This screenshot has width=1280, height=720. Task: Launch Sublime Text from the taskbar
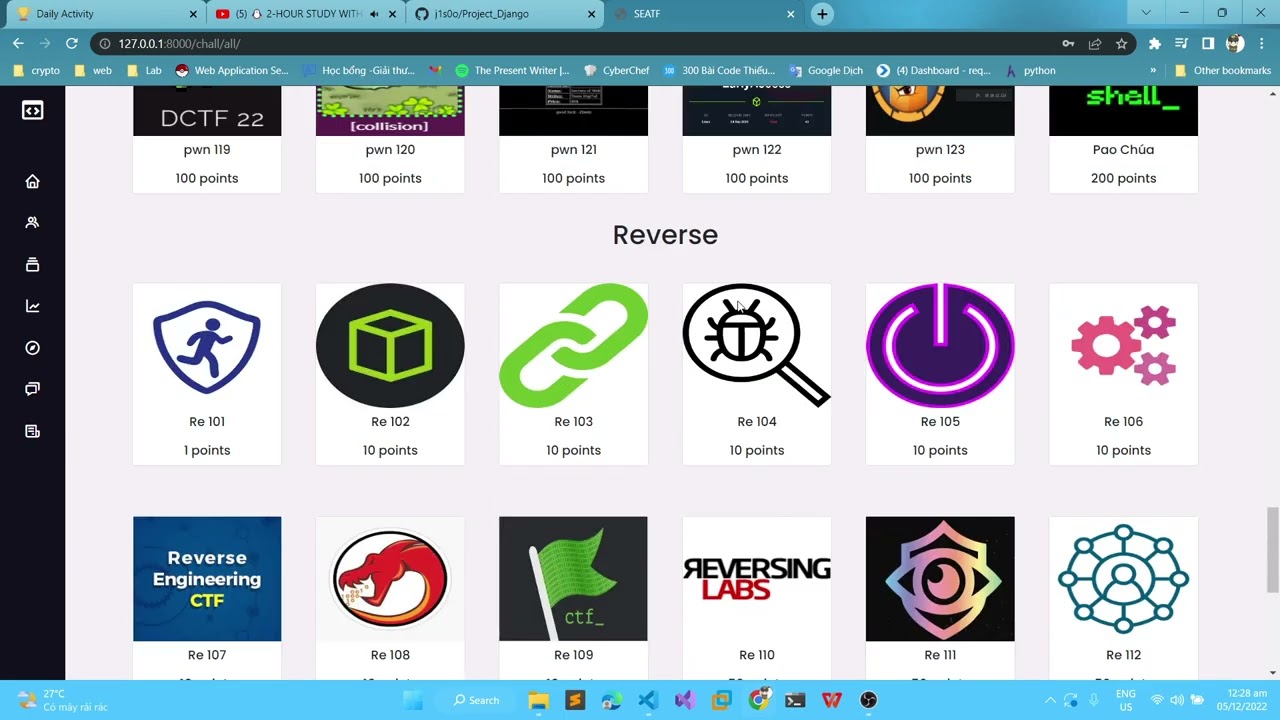click(x=575, y=700)
